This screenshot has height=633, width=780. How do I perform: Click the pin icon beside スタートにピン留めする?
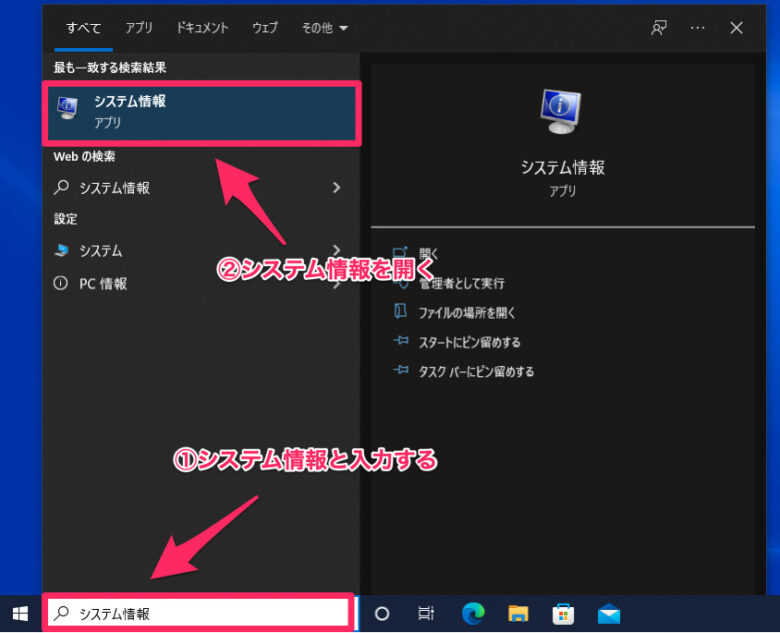[x=400, y=341]
